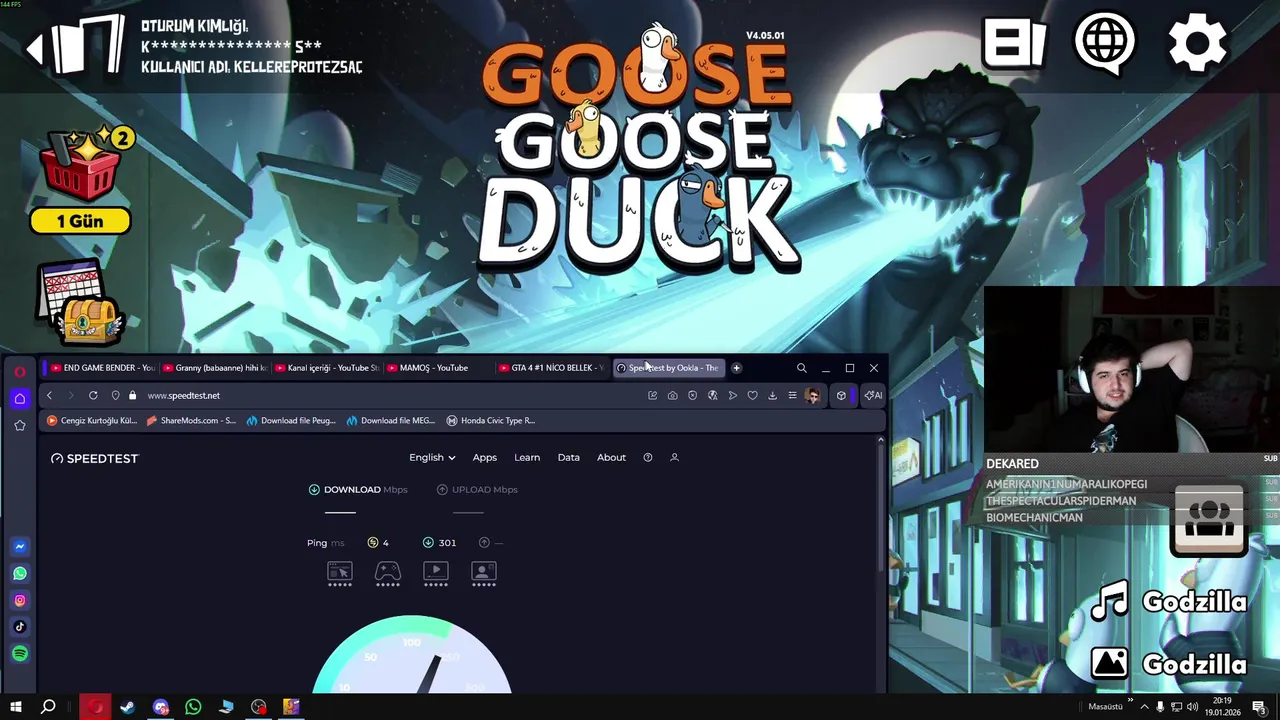Click the camera snapshot icon in address bar
This screenshot has width=1280, height=720.
672,395
